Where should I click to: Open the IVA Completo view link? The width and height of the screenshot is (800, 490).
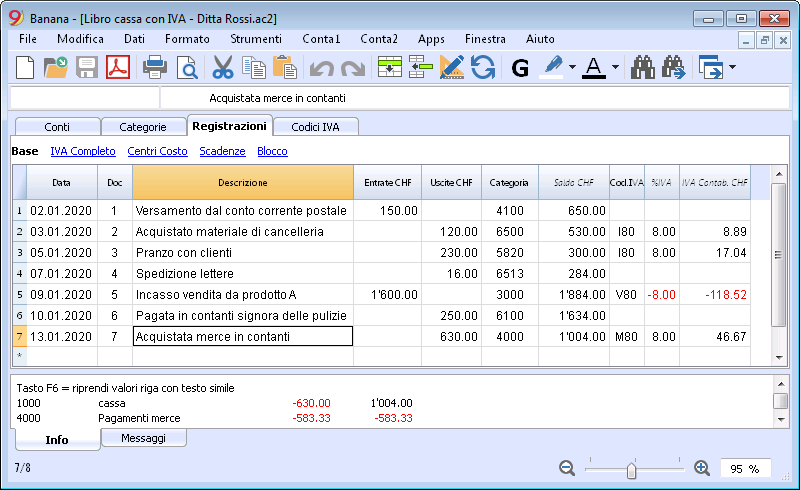coord(83,151)
